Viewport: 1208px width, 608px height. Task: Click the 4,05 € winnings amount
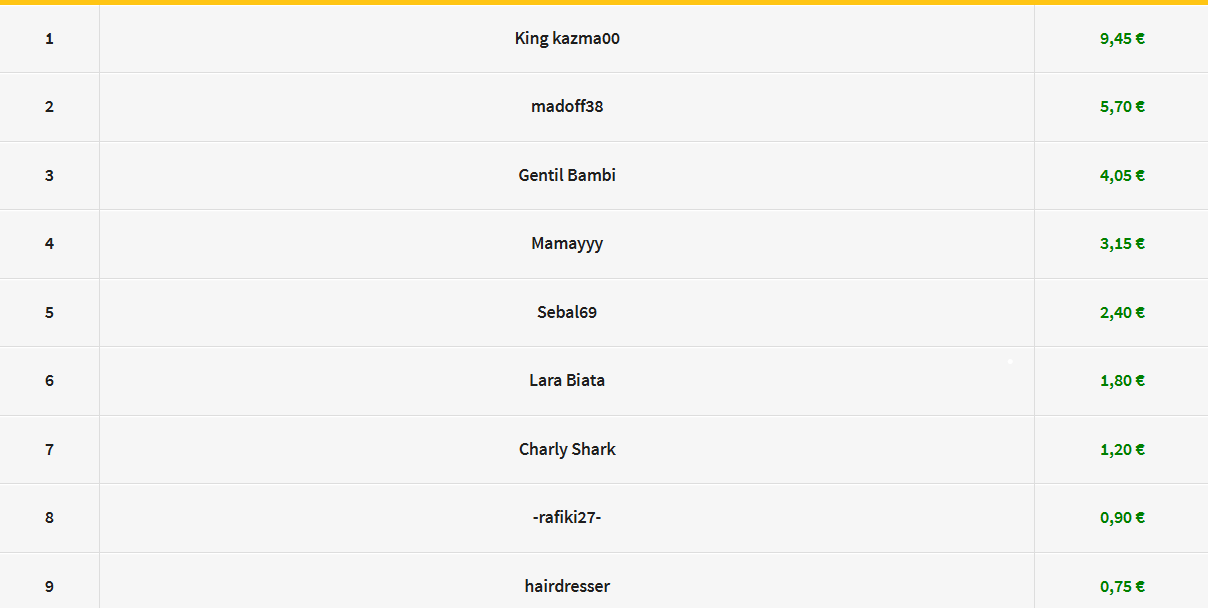click(1122, 175)
